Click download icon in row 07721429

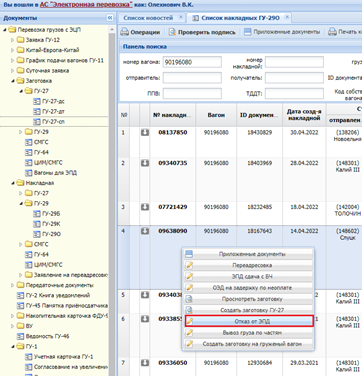pos(145,207)
